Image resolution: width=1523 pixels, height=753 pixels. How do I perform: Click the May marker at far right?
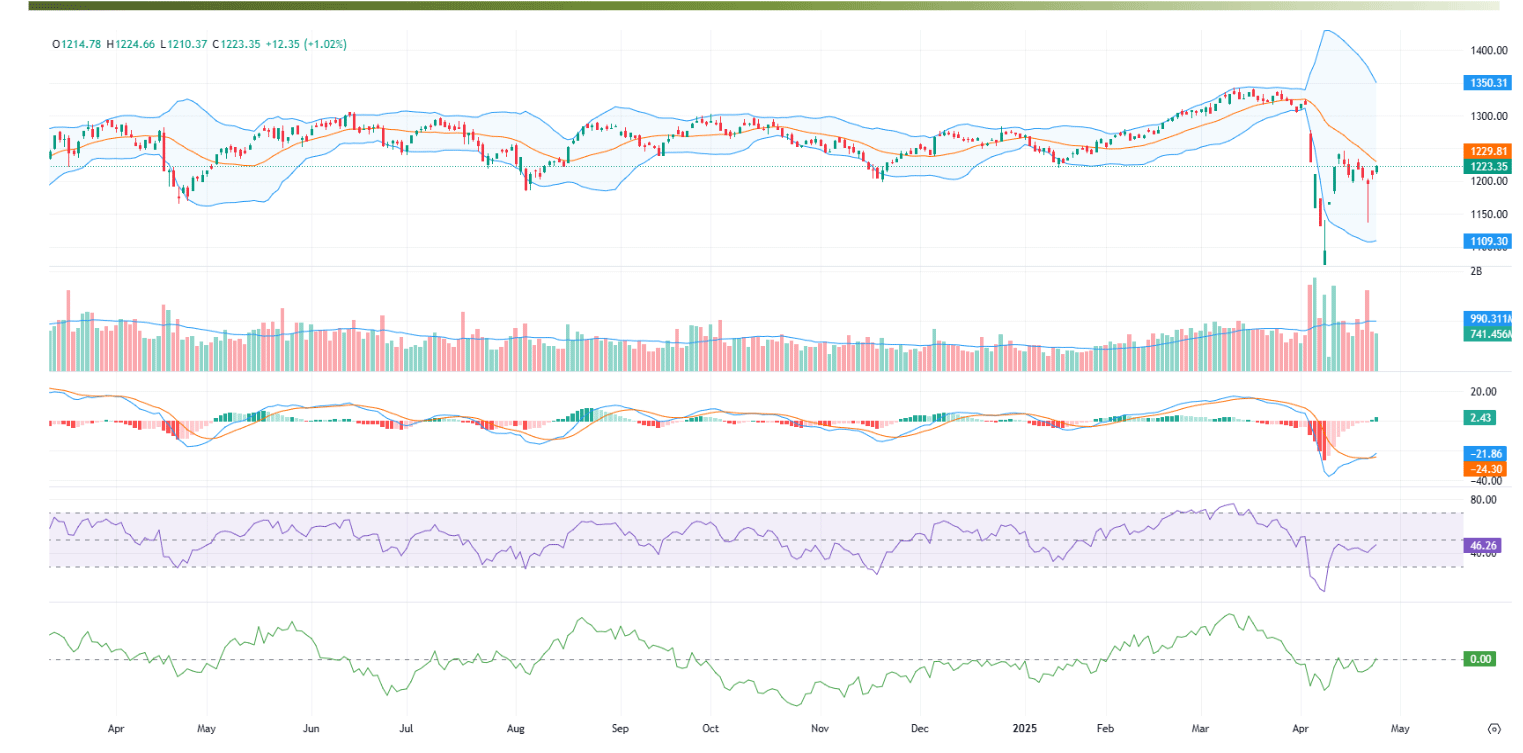pyautogui.click(x=1400, y=729)
